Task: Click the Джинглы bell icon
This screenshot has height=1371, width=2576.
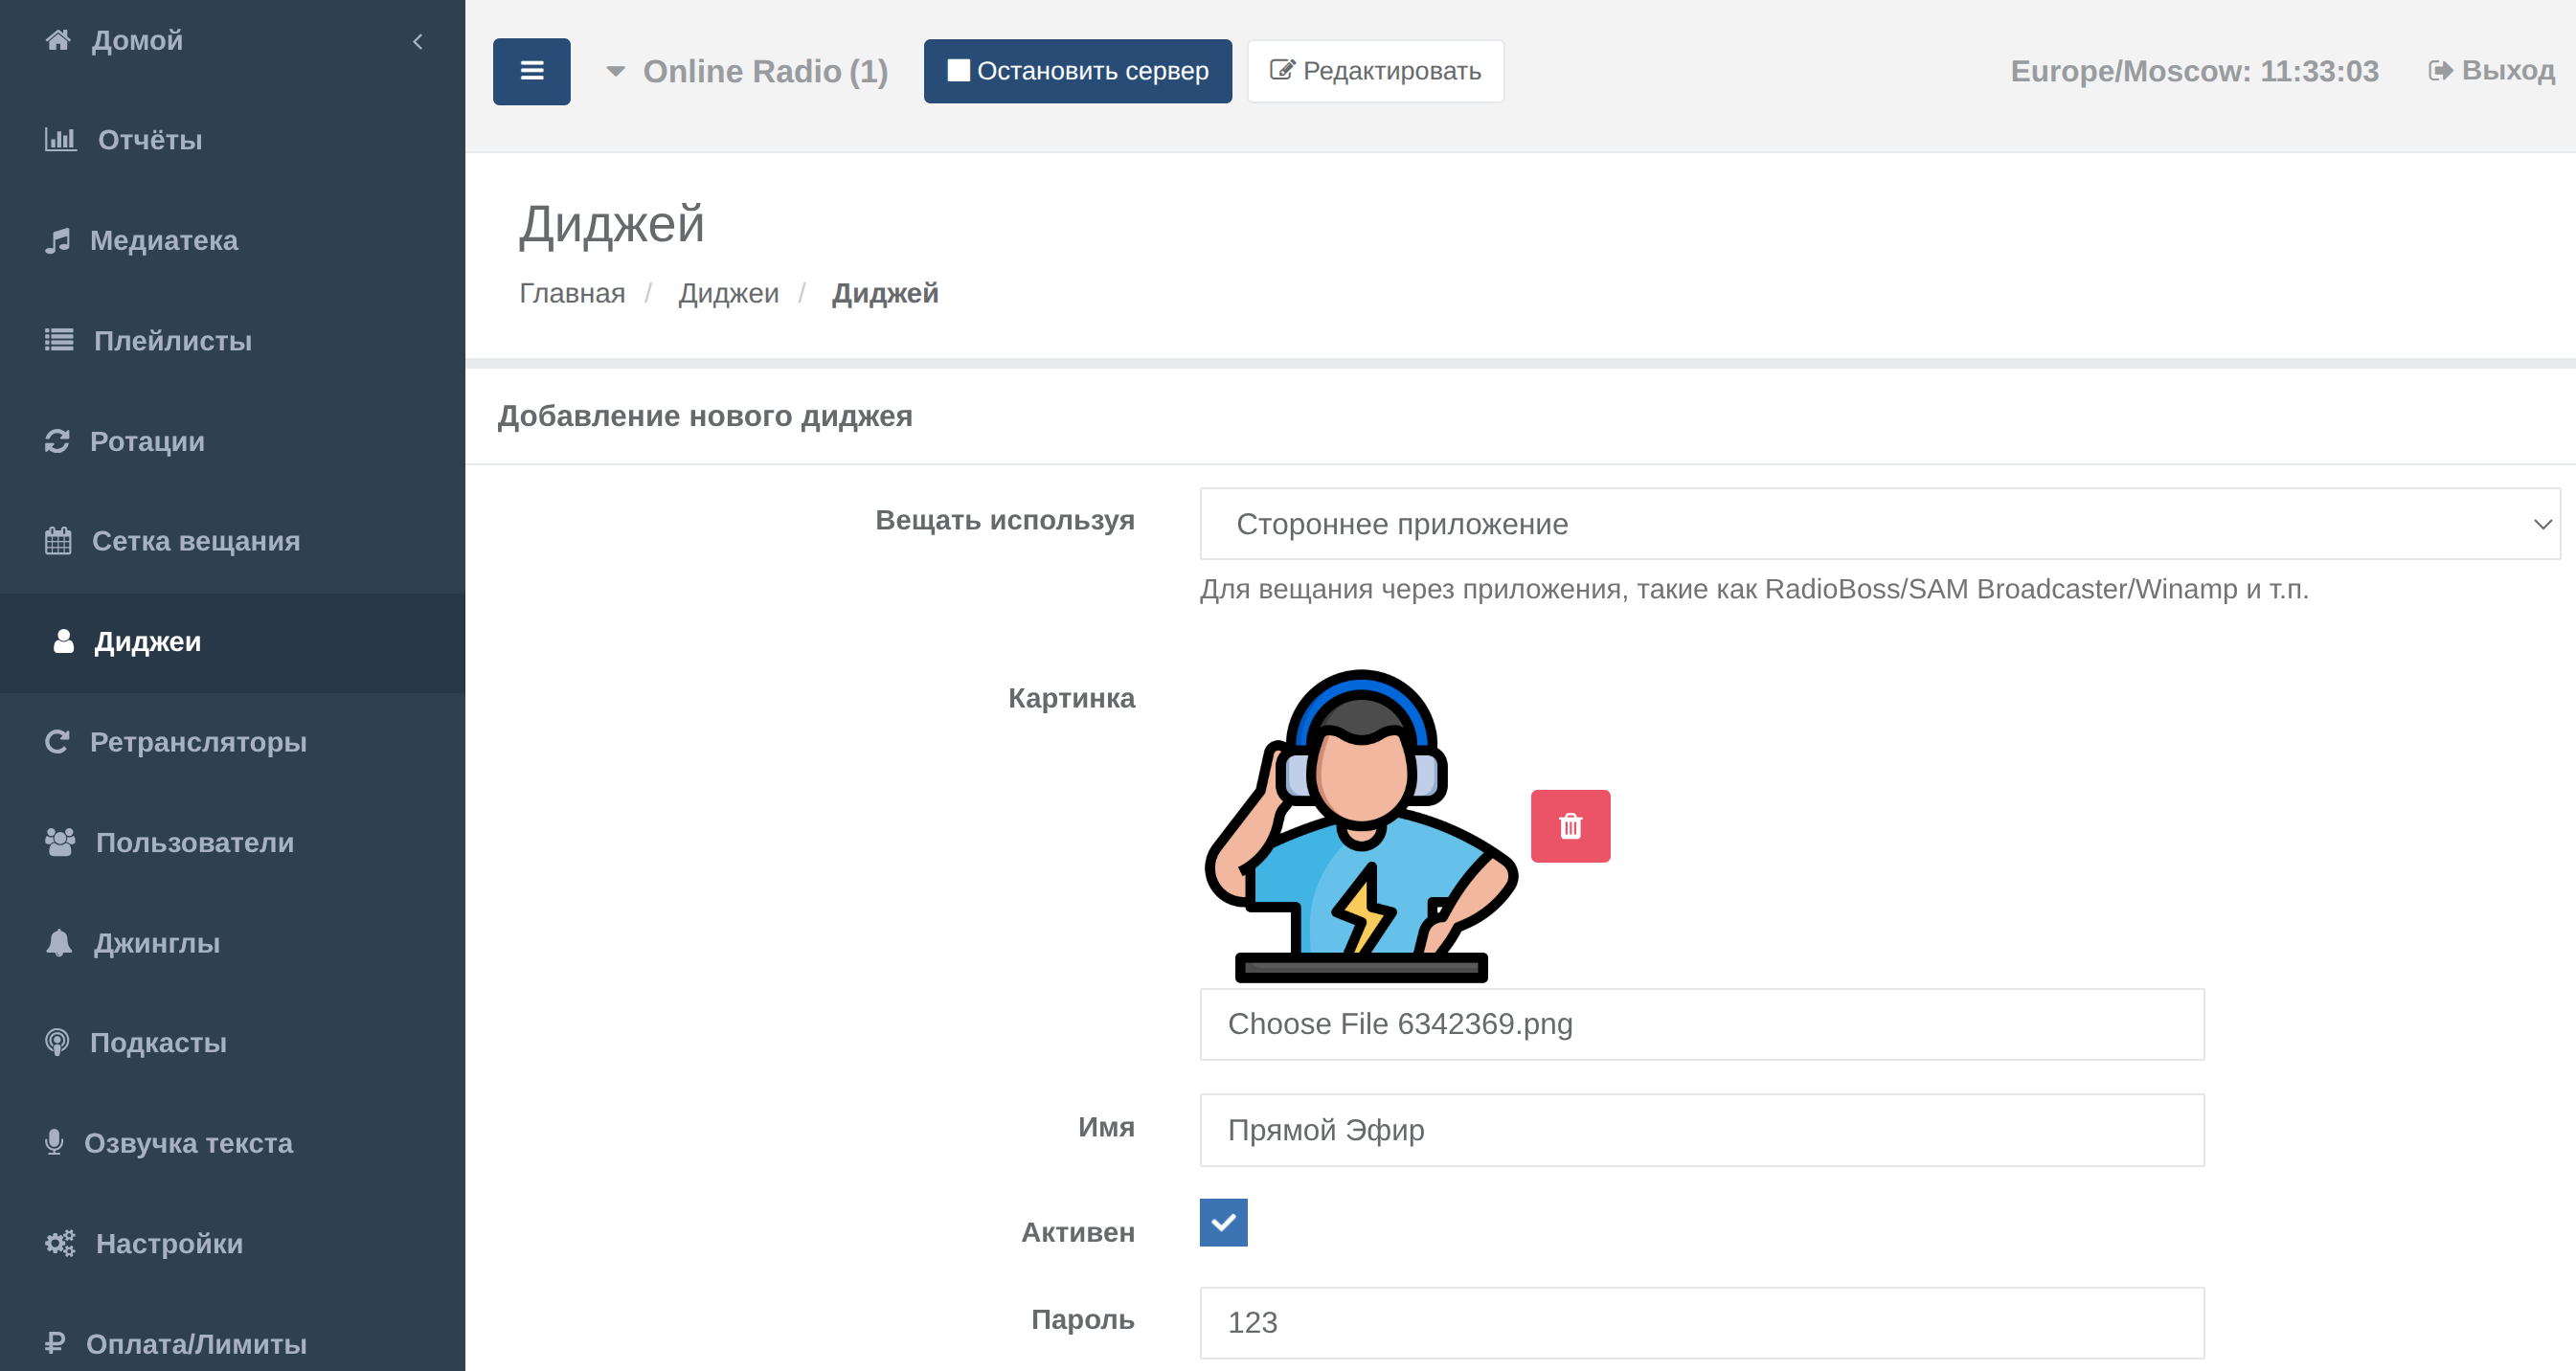Action: (x=59, y=942)
